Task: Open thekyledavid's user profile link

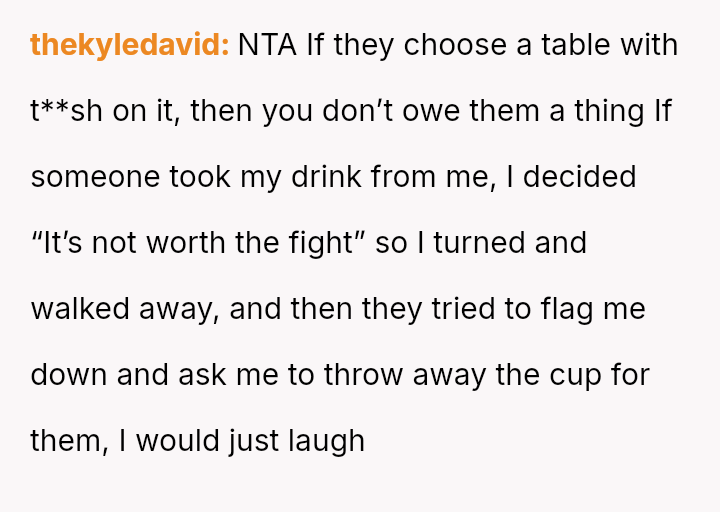Action: tap(130, 45)
